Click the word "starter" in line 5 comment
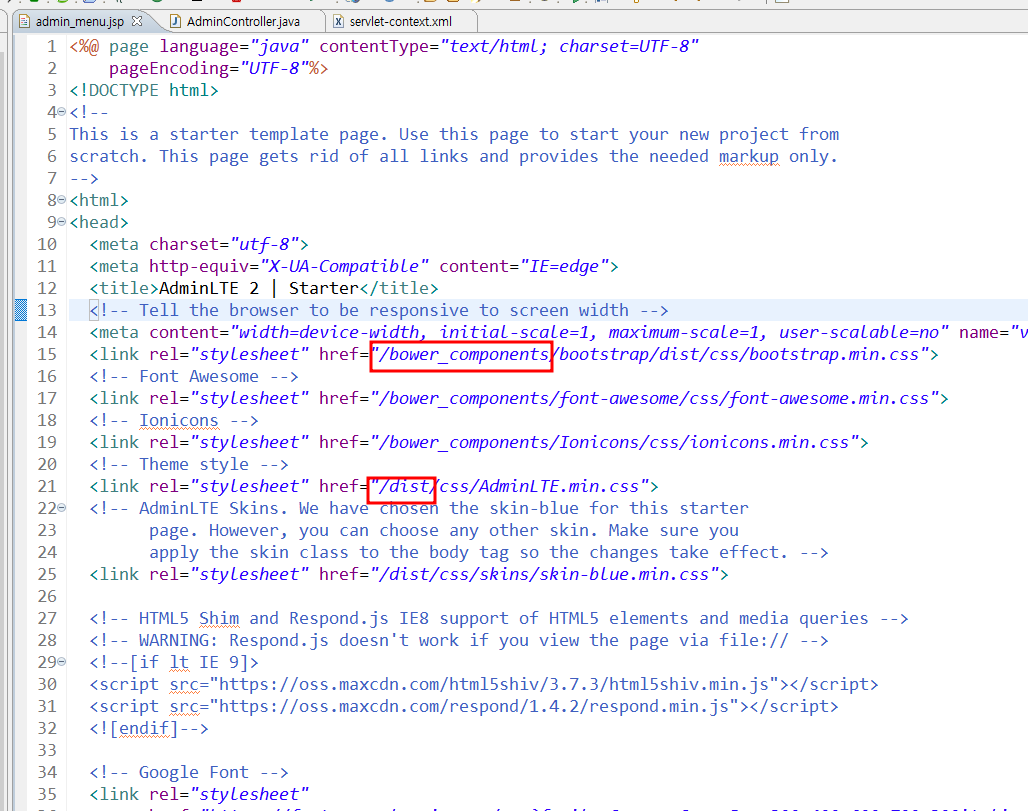This screenshot has width=1028, height=811. click(204, 134)
